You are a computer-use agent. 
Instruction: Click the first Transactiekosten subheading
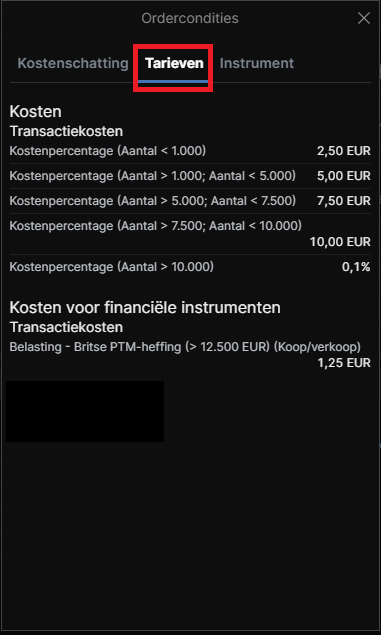(x=66, y=132)
